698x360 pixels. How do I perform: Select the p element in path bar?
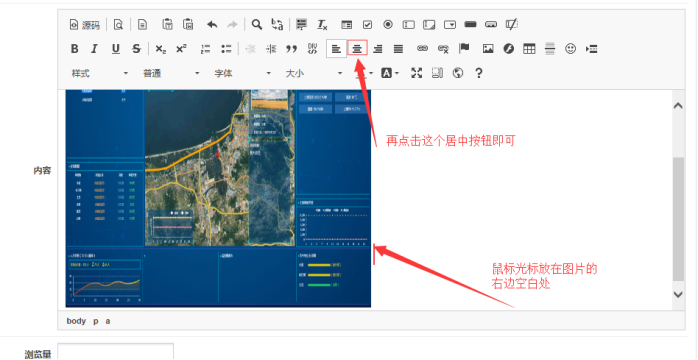pyautogui.click(x=96, y=321)
